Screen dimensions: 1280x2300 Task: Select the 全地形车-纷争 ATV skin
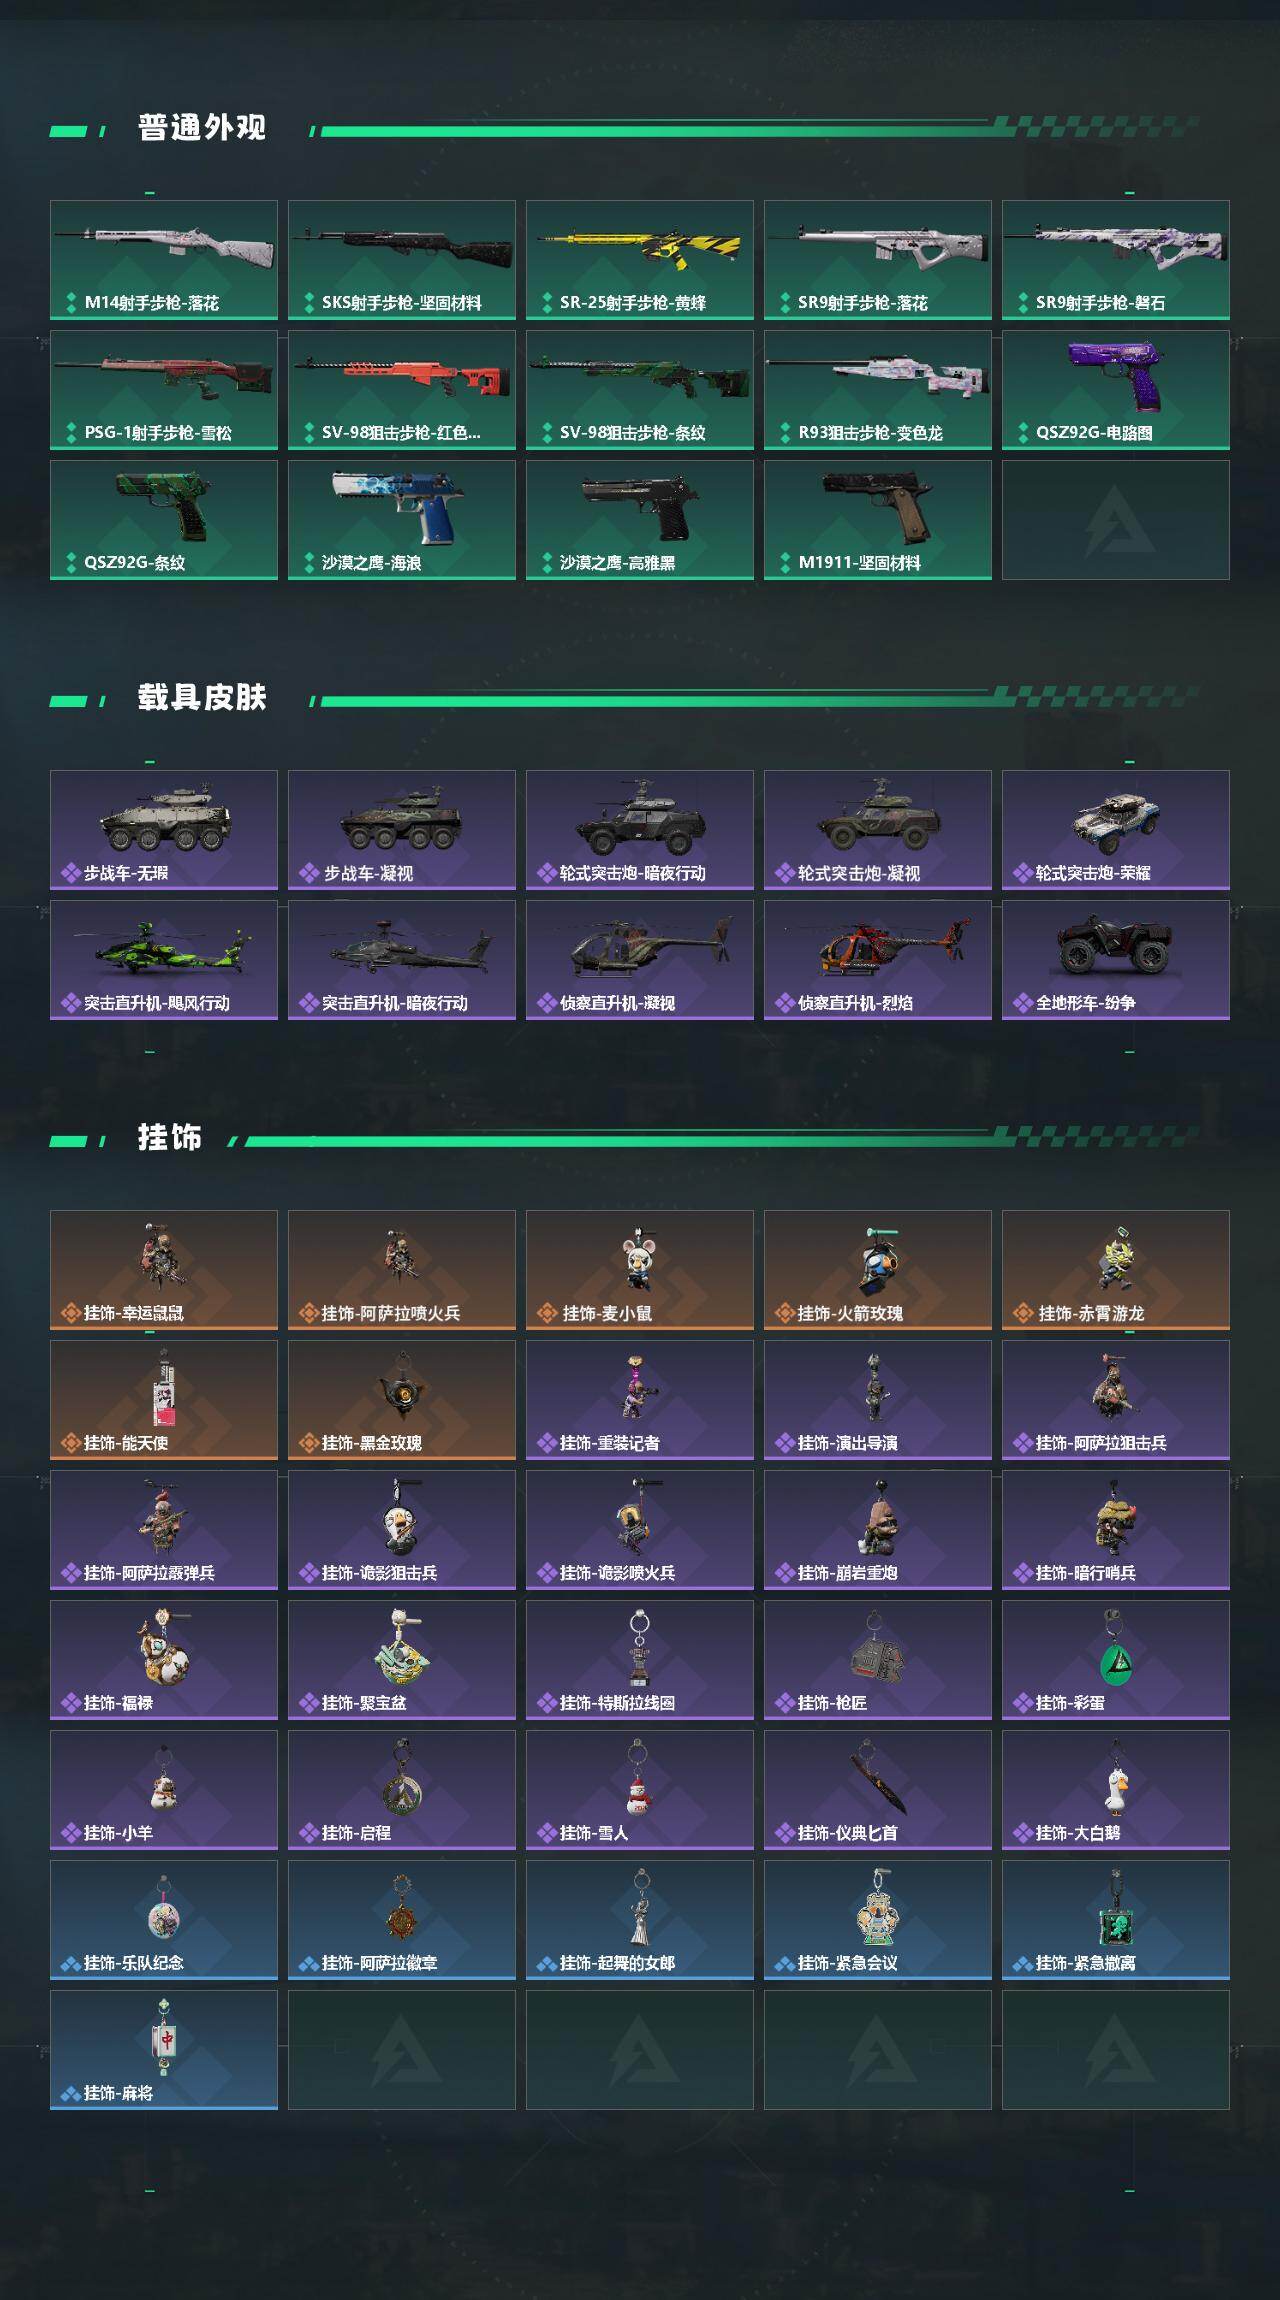pyautogui.click(x=1116, y=960)
